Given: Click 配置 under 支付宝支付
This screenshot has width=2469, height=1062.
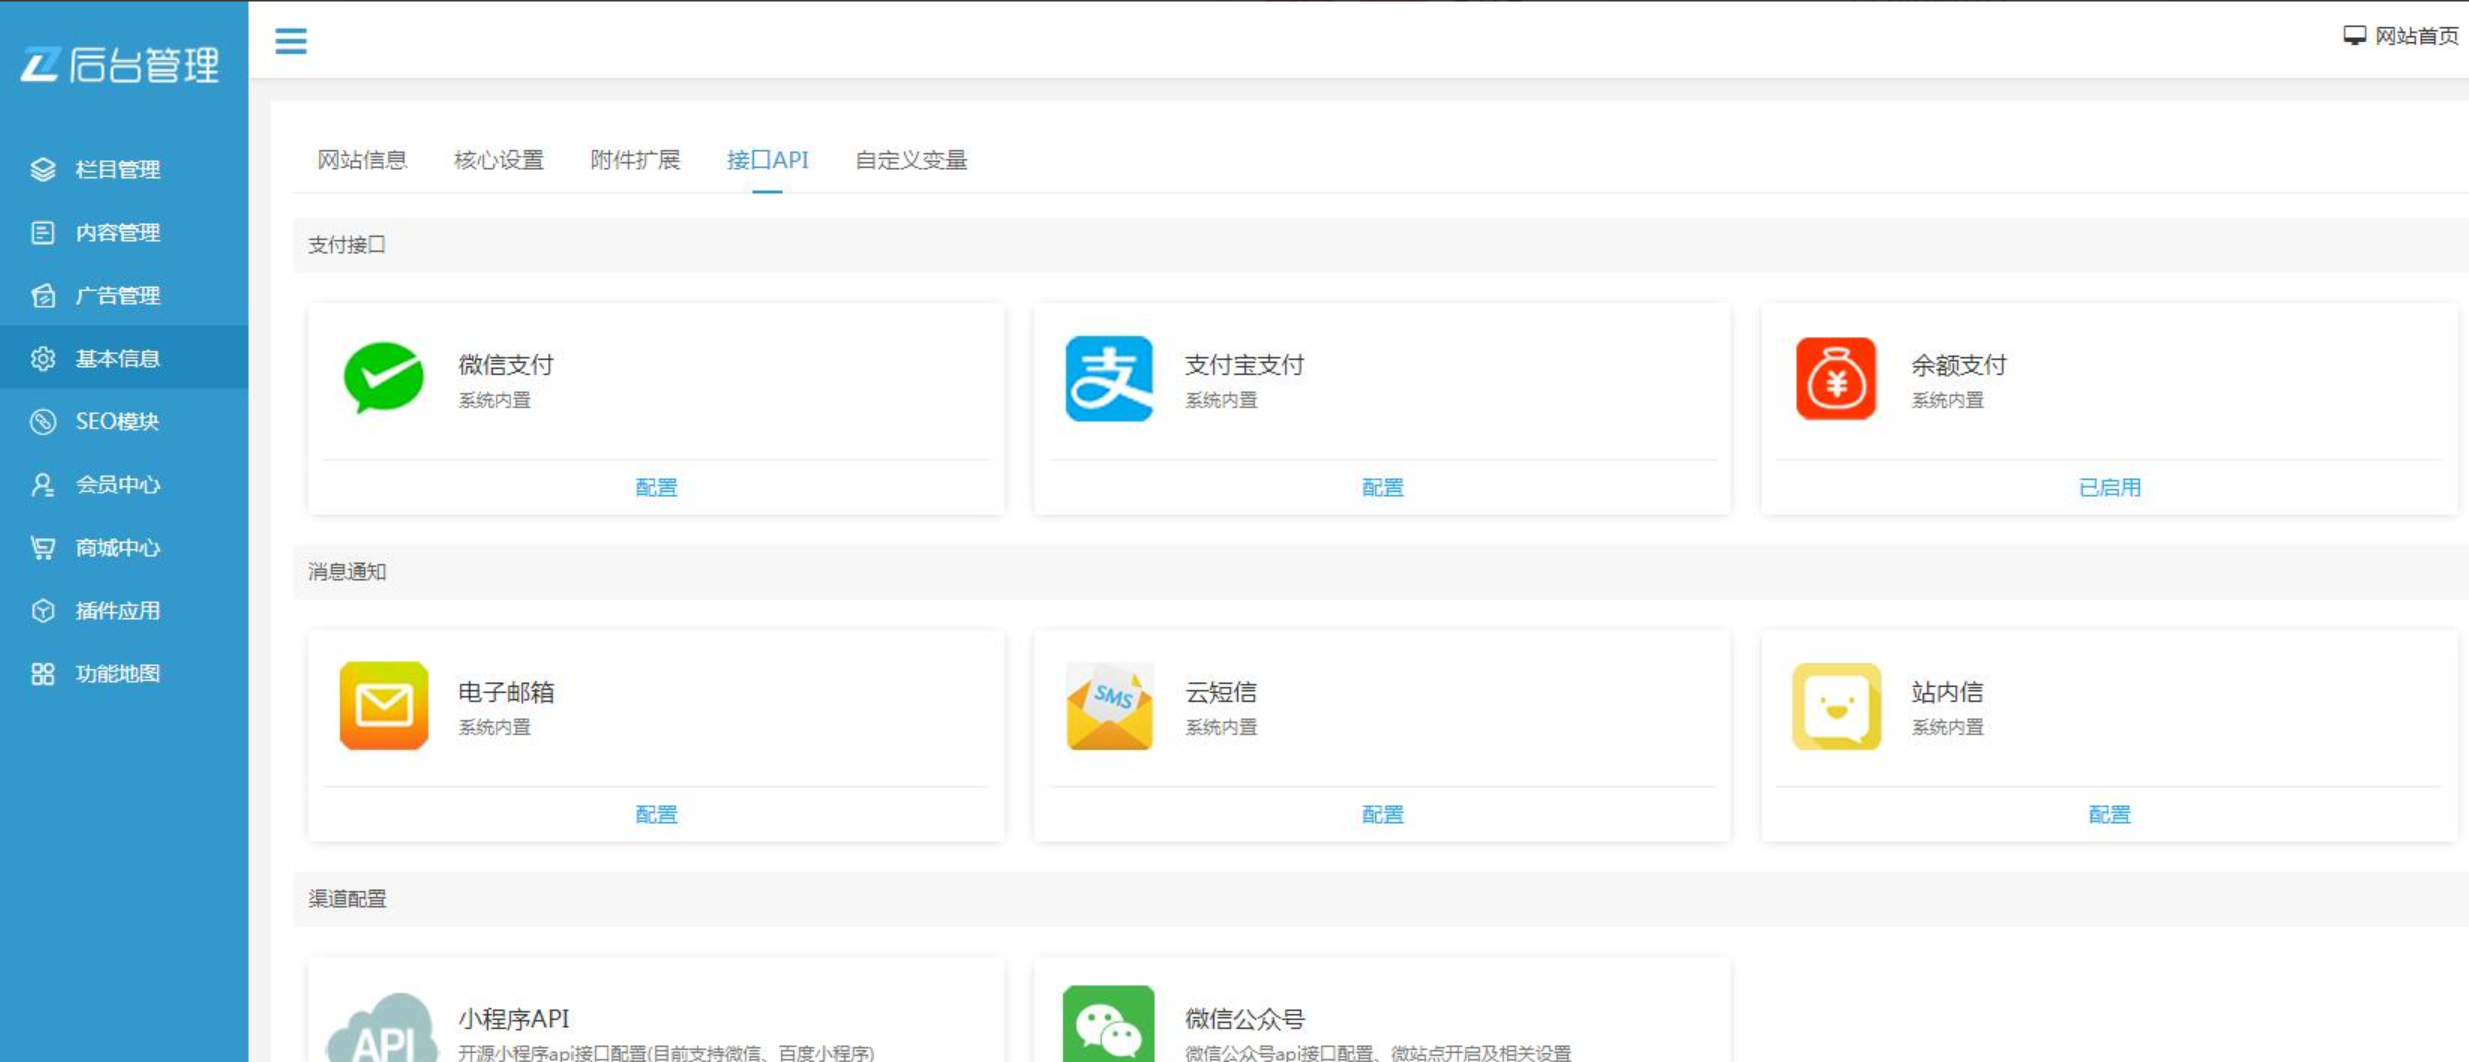Looking at the screenshot, I should [1383, 487].
